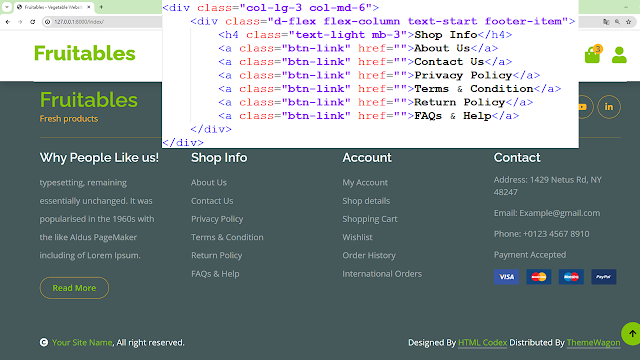Click the back-to-top arrow button

click(x=631, y=333)
